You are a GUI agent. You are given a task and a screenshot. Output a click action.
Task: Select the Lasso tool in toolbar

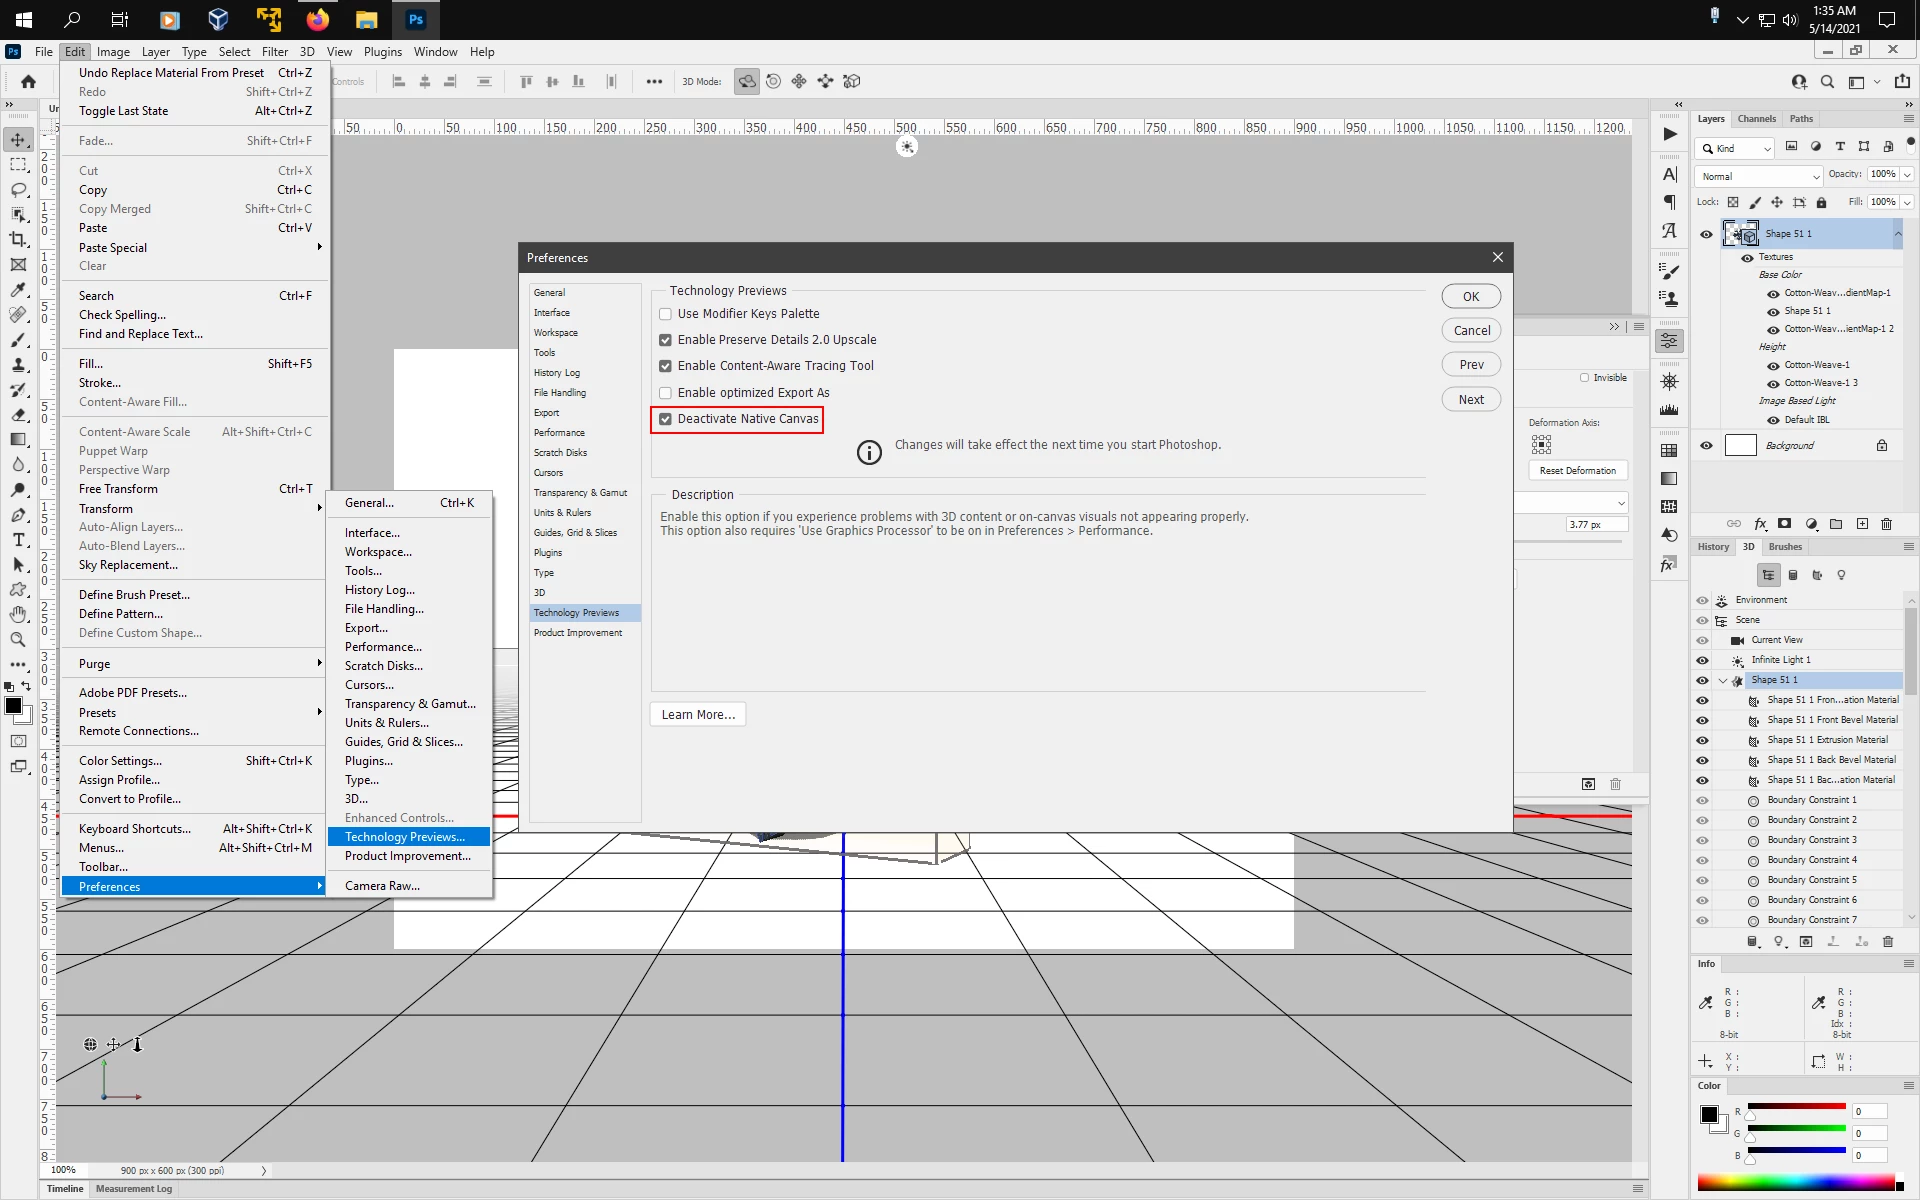[18, 189]
